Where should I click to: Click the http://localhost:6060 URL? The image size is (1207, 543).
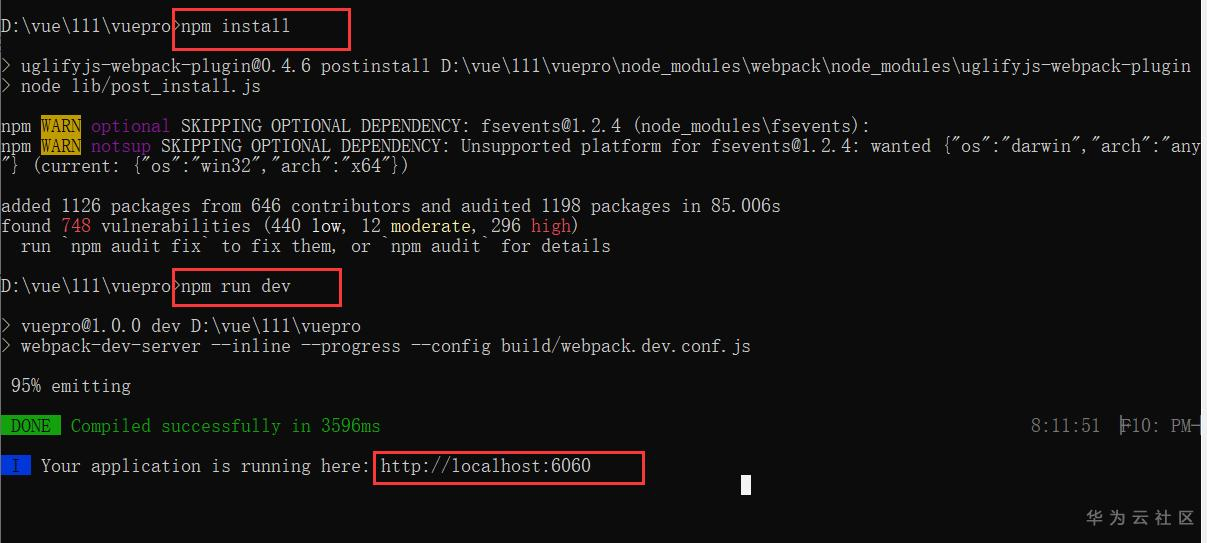click(x=486, y=466)
